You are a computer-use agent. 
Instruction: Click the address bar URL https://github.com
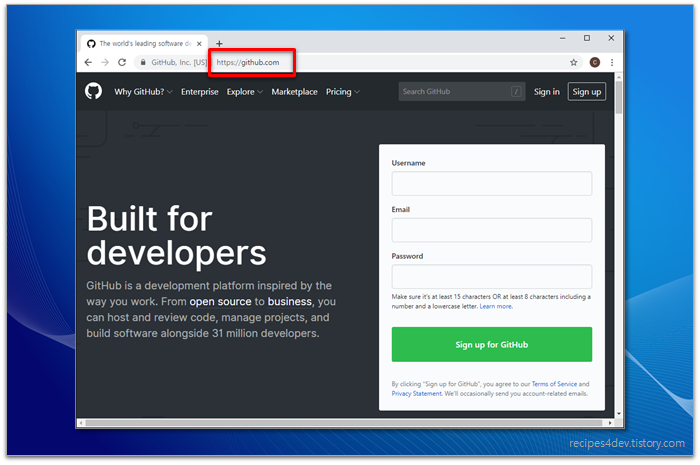tap(248, 62)
